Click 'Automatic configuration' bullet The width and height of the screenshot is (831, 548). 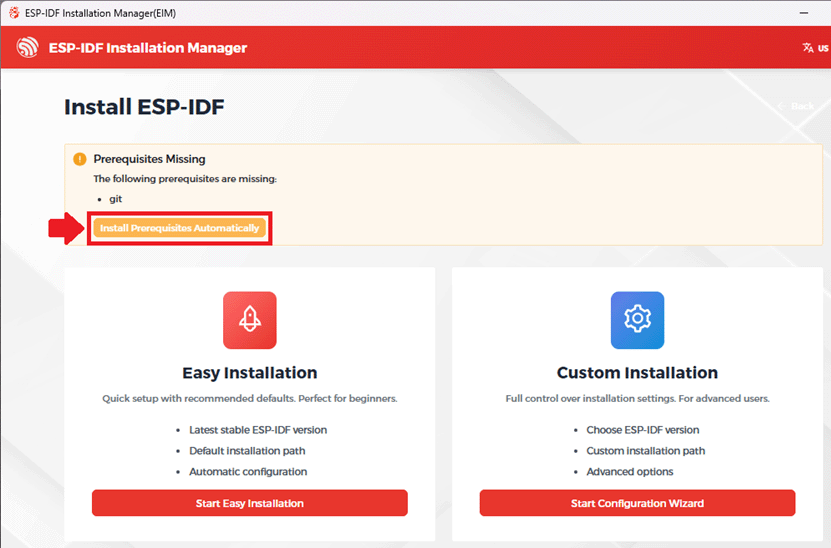248,472
